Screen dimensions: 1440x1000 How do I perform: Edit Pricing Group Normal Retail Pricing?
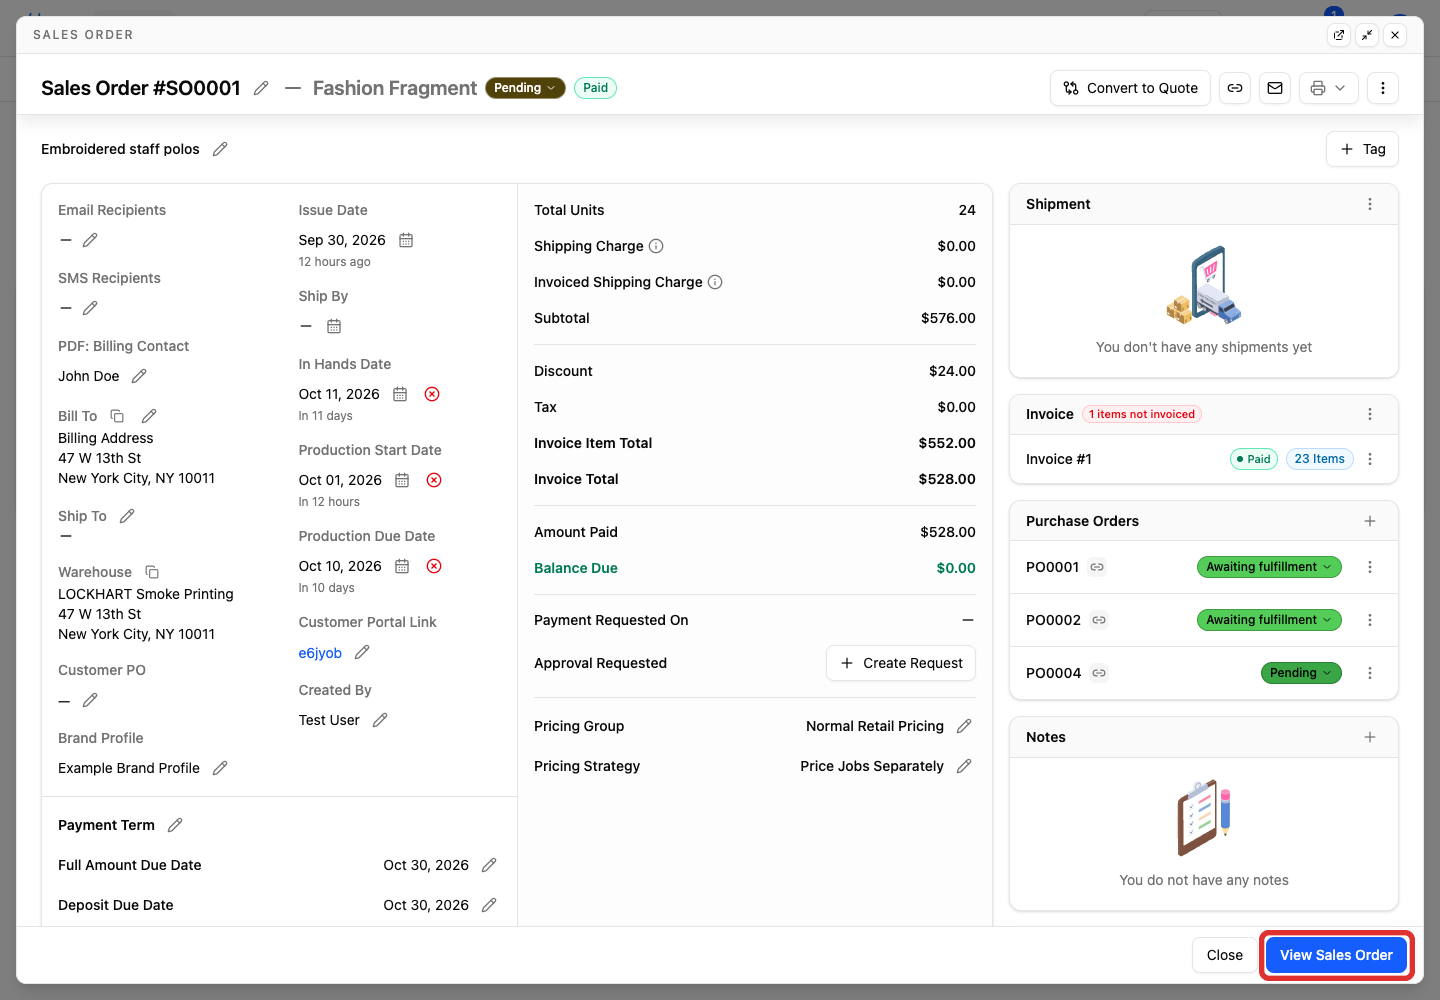click(x=964, y=726)
